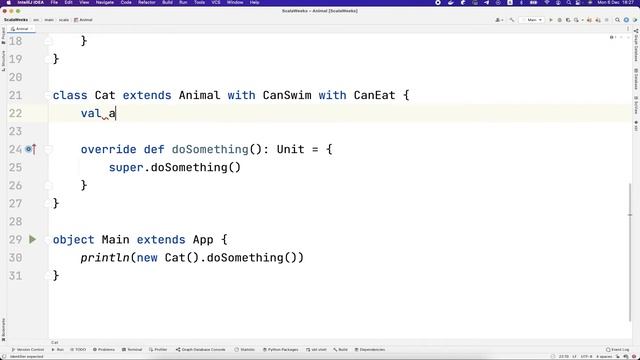Open the VCS menu
Screen dimensions: 640x360
click(x=216, y=2)
